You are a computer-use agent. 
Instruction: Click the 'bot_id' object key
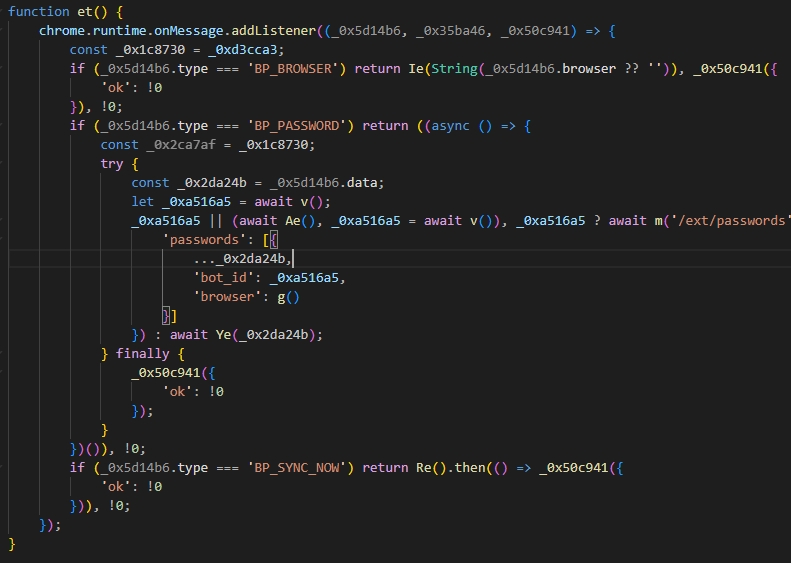coord(223,277)
